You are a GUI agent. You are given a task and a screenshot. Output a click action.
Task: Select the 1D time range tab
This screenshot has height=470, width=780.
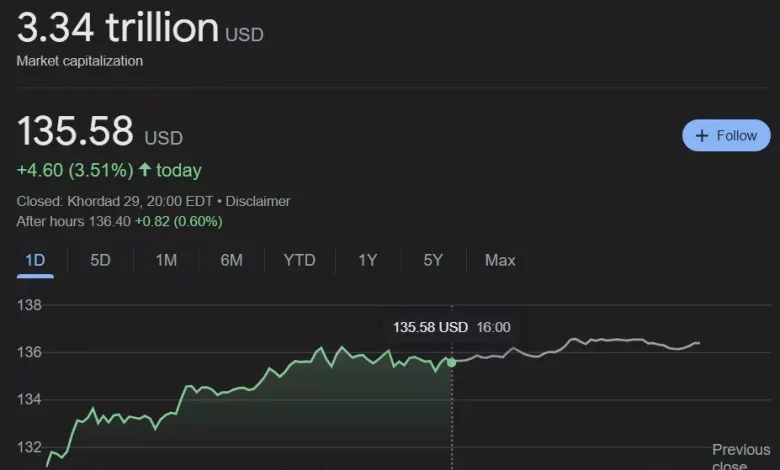click(35, 260)
